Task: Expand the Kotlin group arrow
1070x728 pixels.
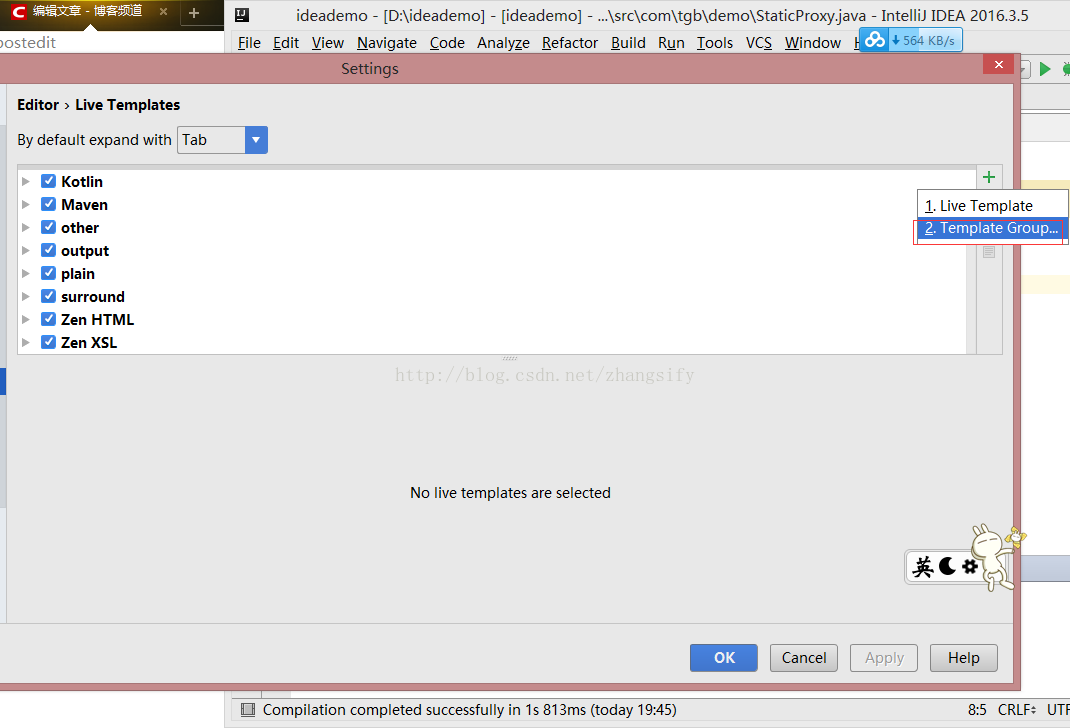Action: click(26, 181)
